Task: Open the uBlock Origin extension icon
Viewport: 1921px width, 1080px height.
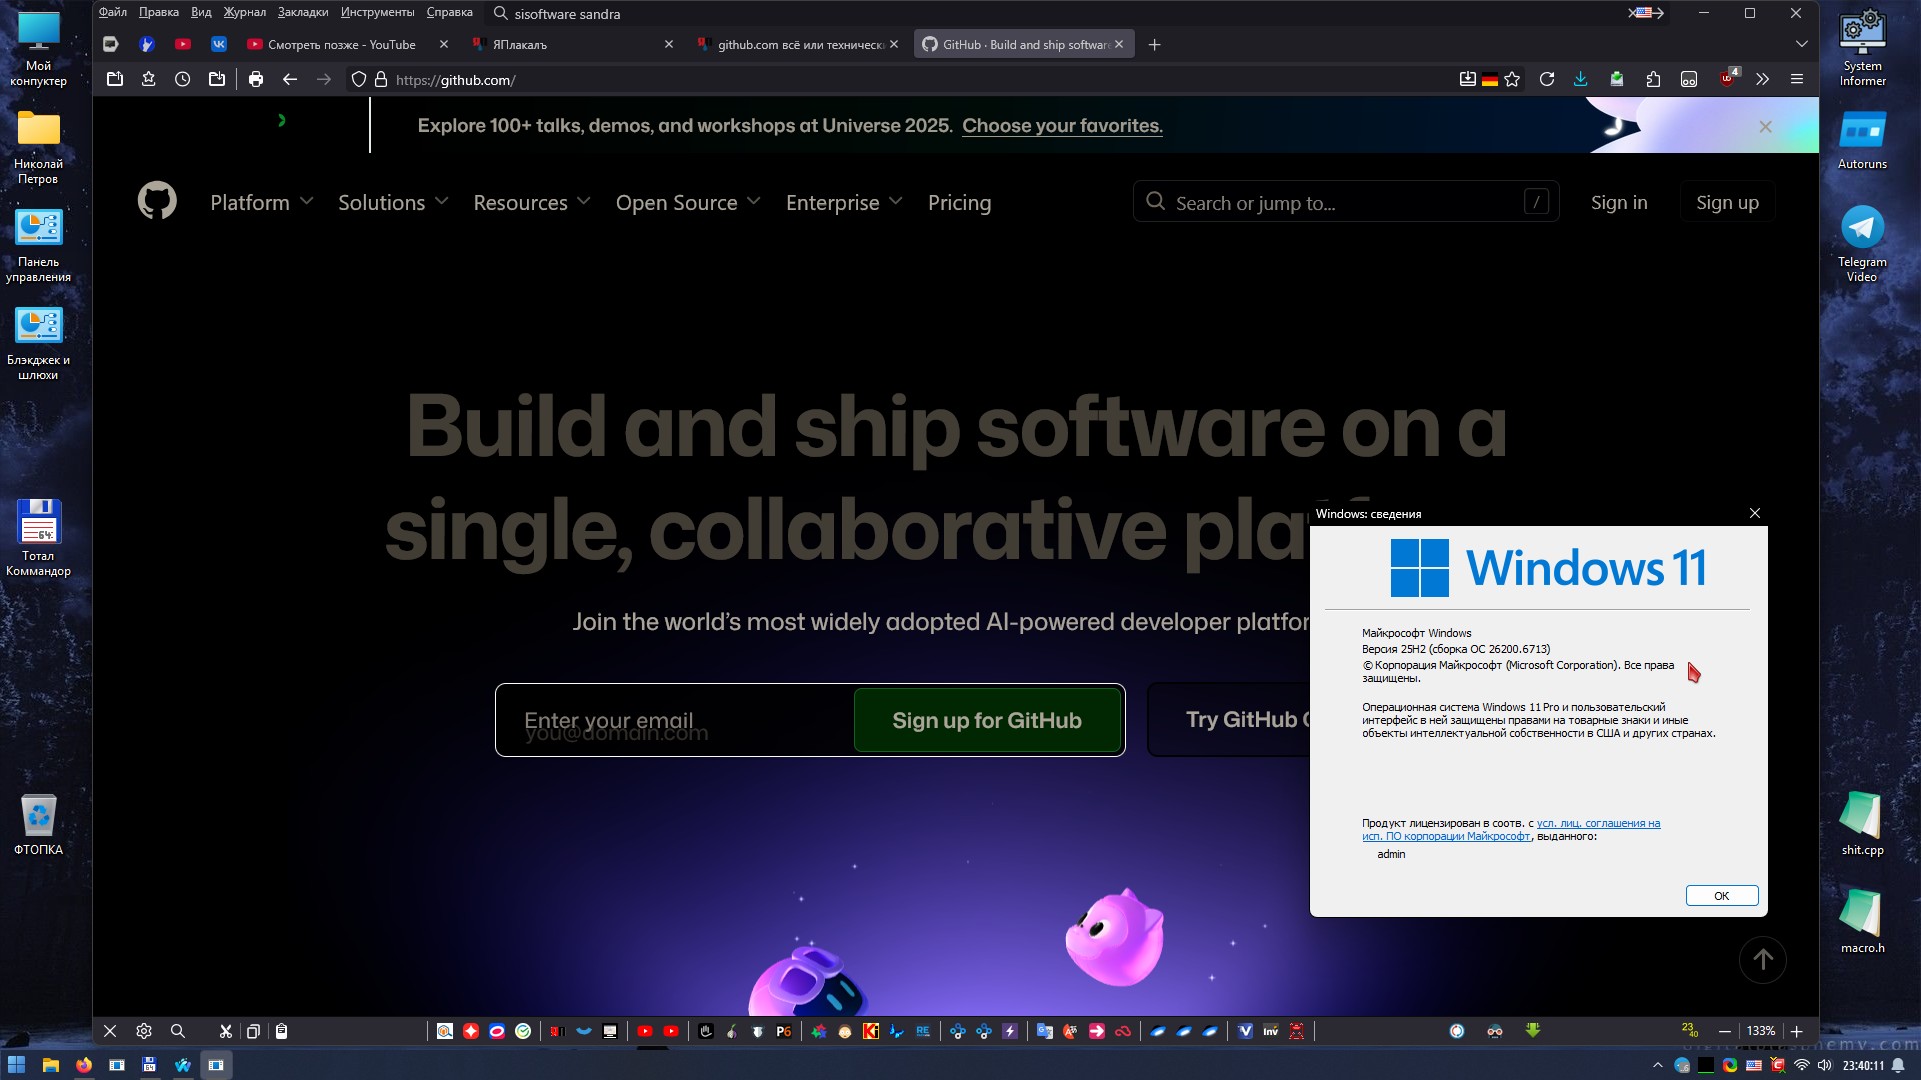Action: tap(1727, 79)
